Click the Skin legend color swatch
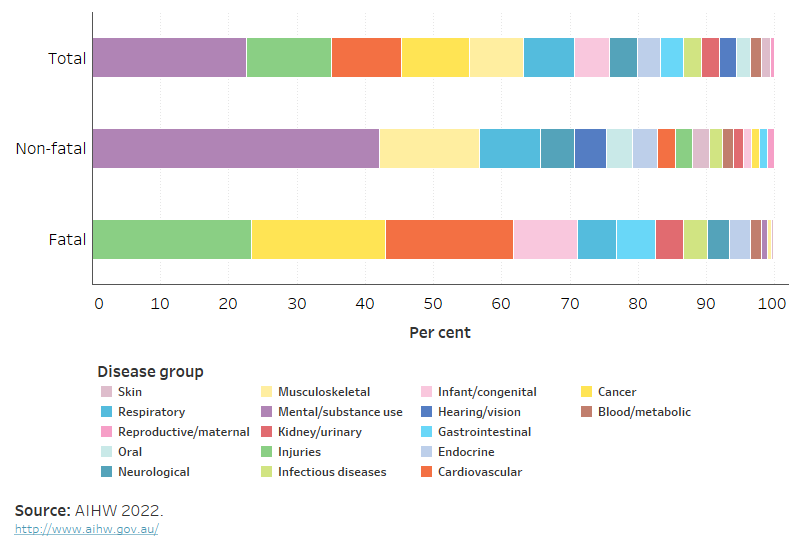This screenshot has width=800, height=550. coord(105,392)
